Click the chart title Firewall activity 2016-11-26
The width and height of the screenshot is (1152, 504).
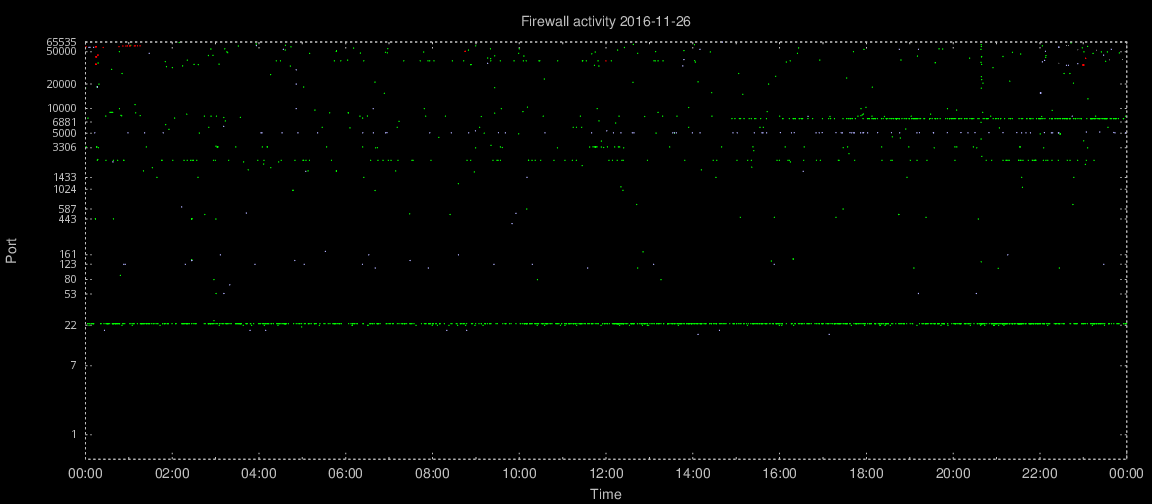[605, 22]
